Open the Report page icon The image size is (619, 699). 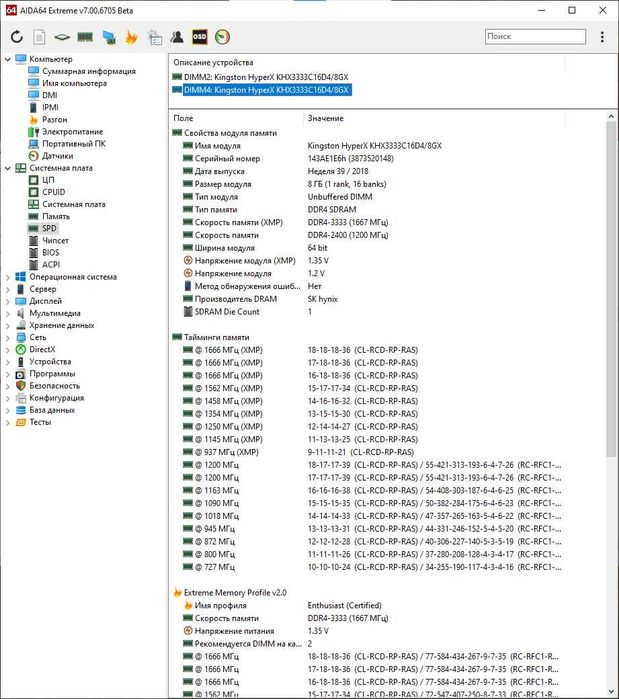[39, 37]
